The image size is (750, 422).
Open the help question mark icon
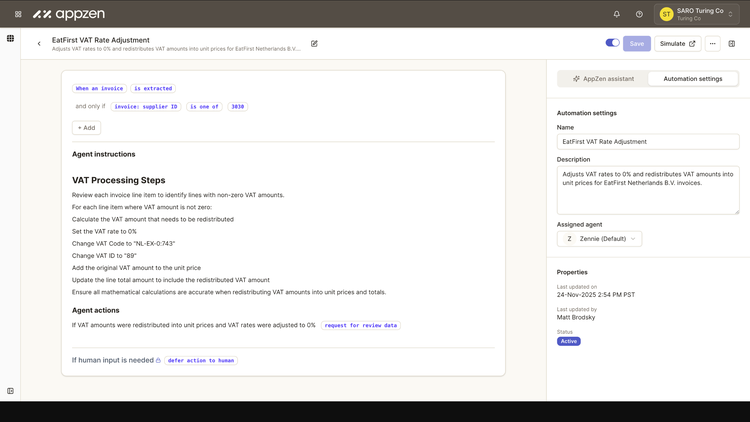tap(639, 14)
